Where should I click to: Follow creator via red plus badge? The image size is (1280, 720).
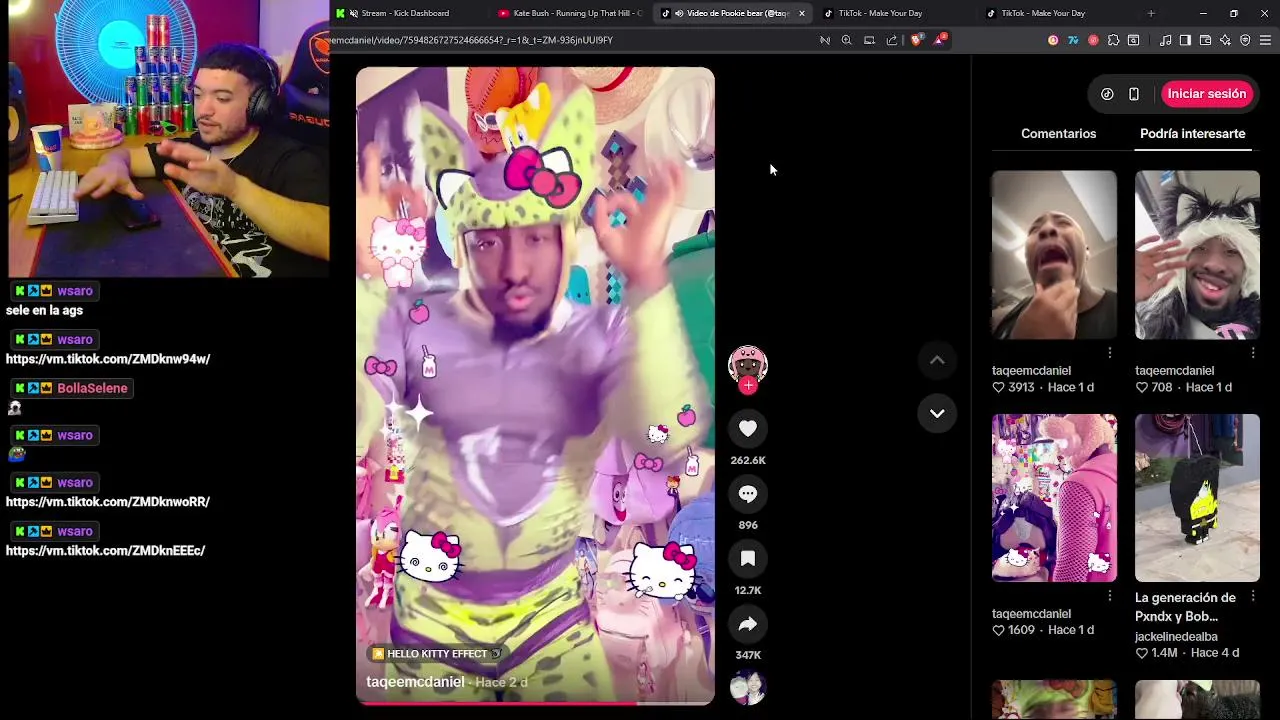point(748,385)
